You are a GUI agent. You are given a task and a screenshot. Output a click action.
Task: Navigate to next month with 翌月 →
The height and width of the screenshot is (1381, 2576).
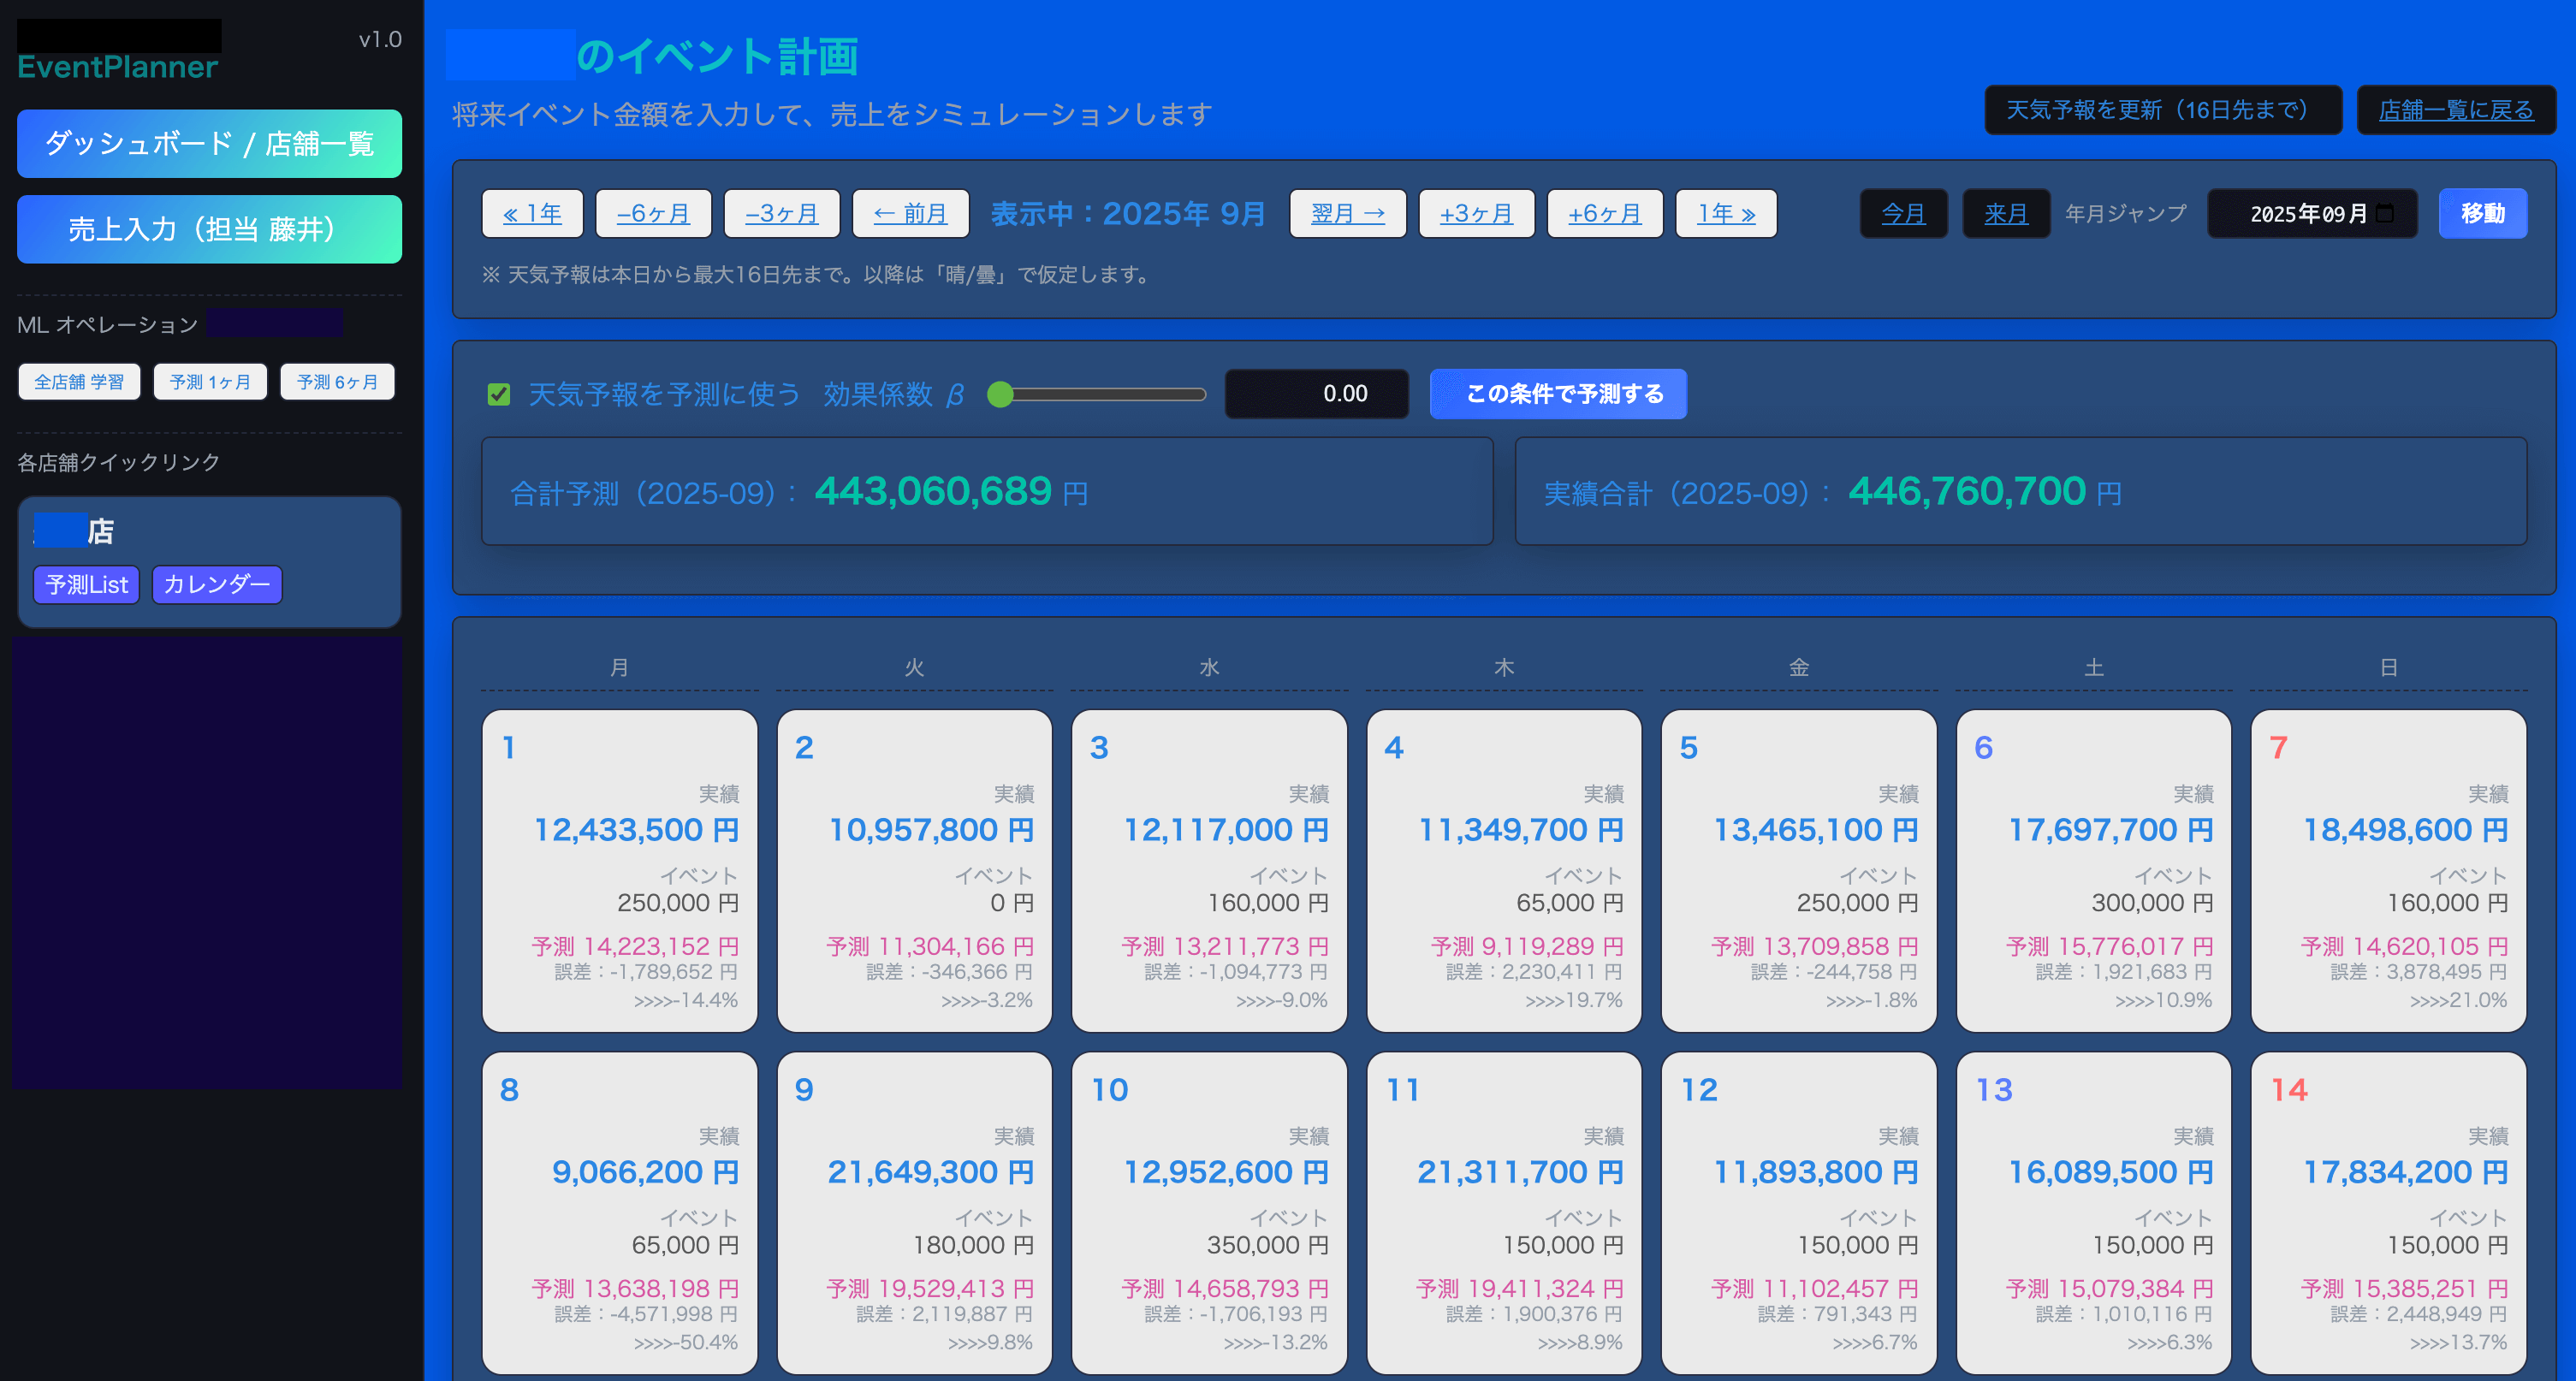[x=1347, y=212]
